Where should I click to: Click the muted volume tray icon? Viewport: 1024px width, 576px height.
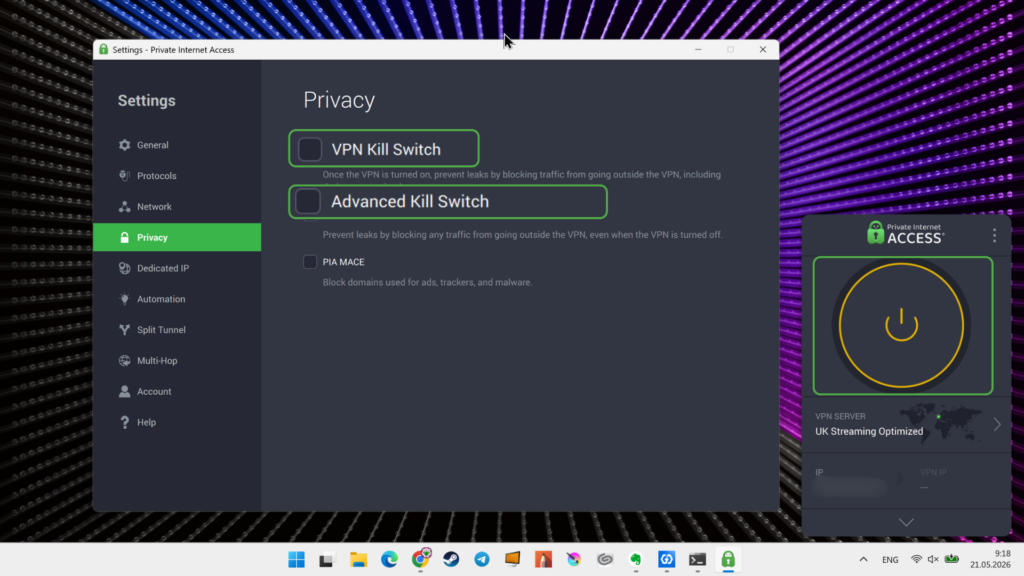coord(933,560)
